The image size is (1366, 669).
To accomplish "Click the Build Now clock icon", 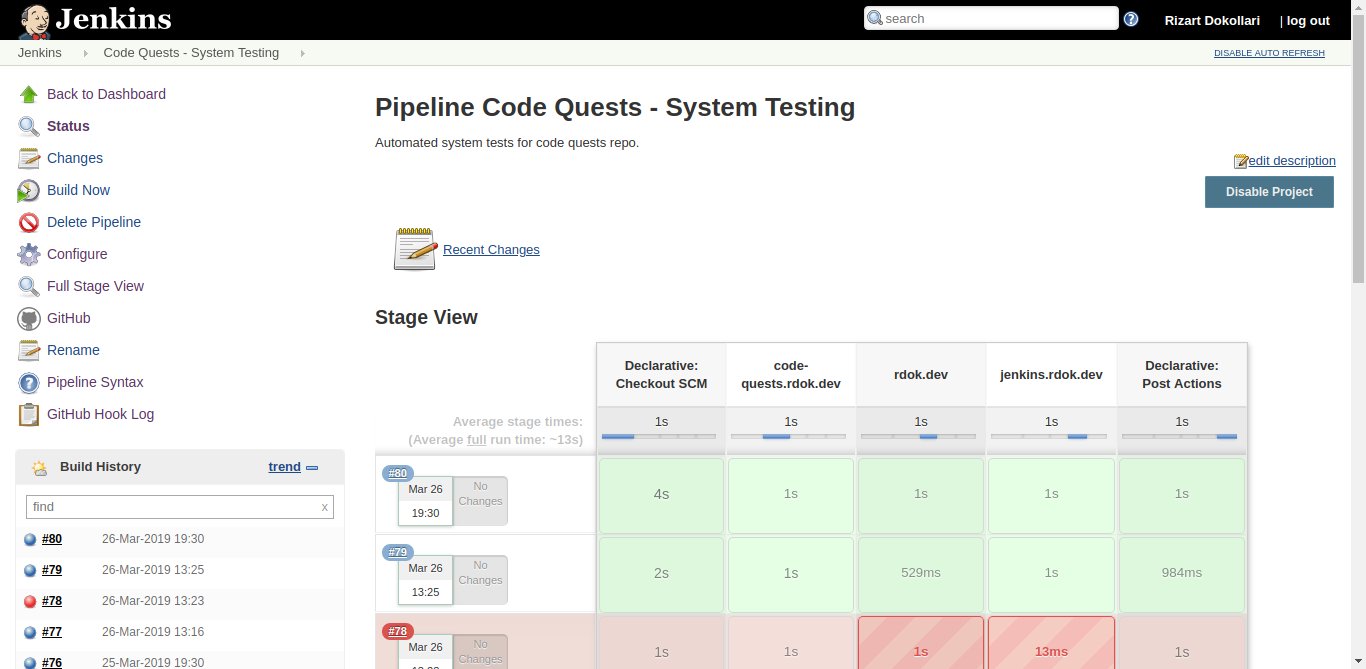I will click(29, 190).
